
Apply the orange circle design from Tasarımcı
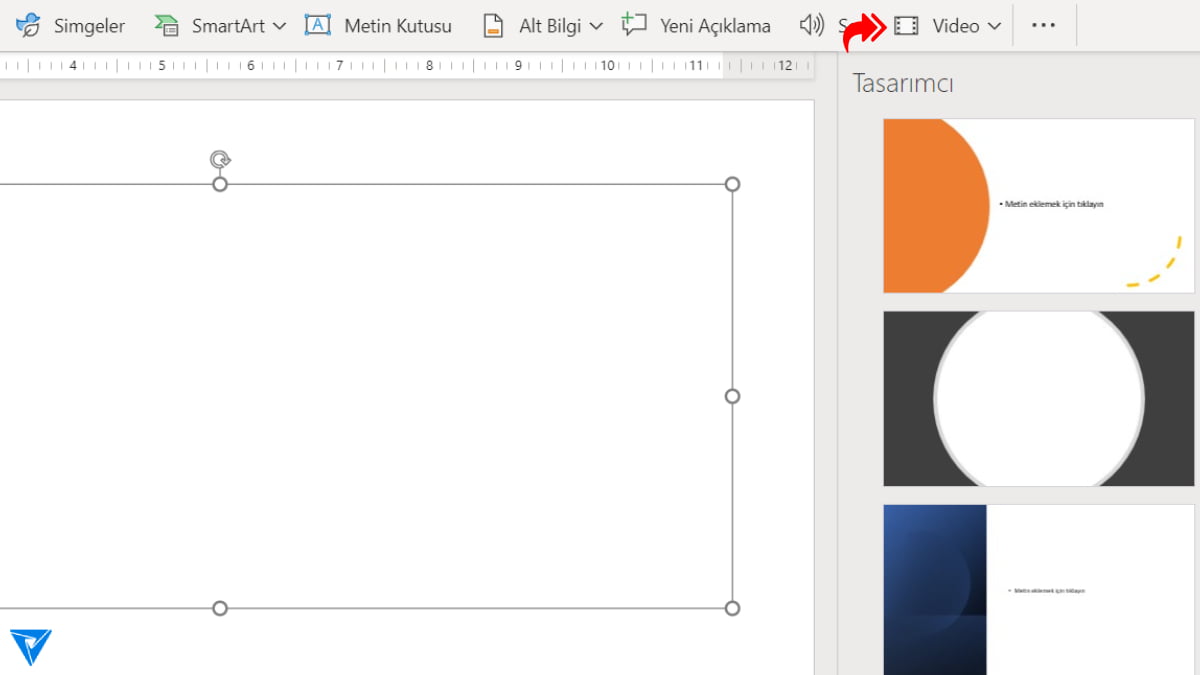click(1038, 205)
